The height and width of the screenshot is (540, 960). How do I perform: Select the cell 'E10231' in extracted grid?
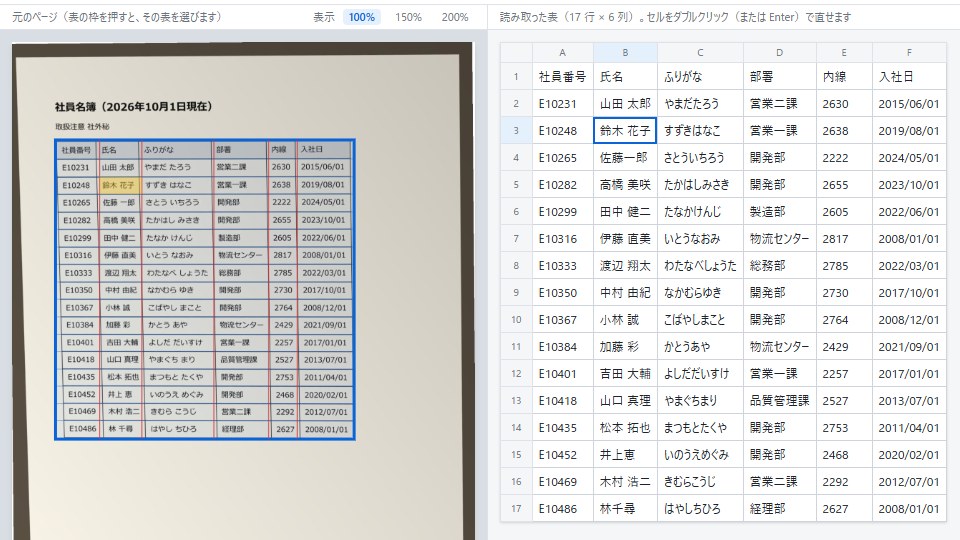[x=563, y=103]
